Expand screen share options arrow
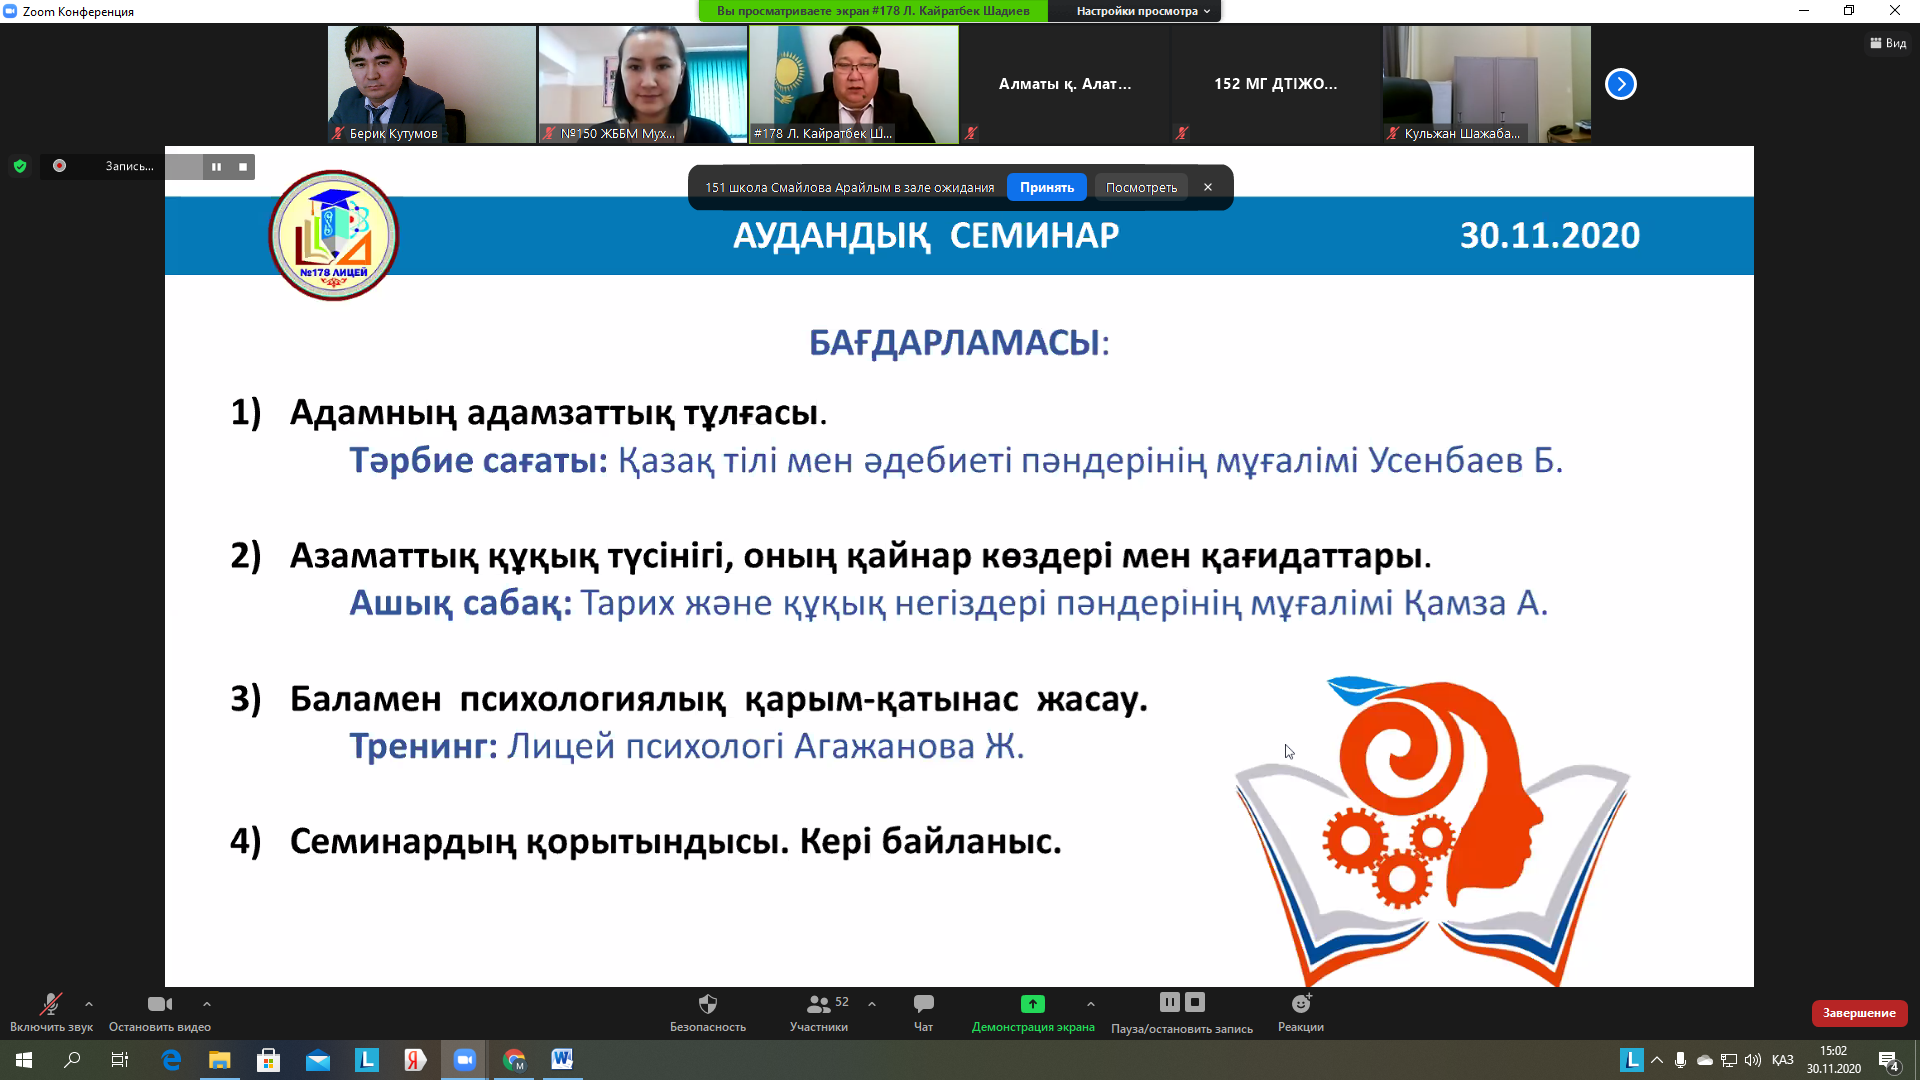The image size is (1920, 1080). click(1091, 1004)
